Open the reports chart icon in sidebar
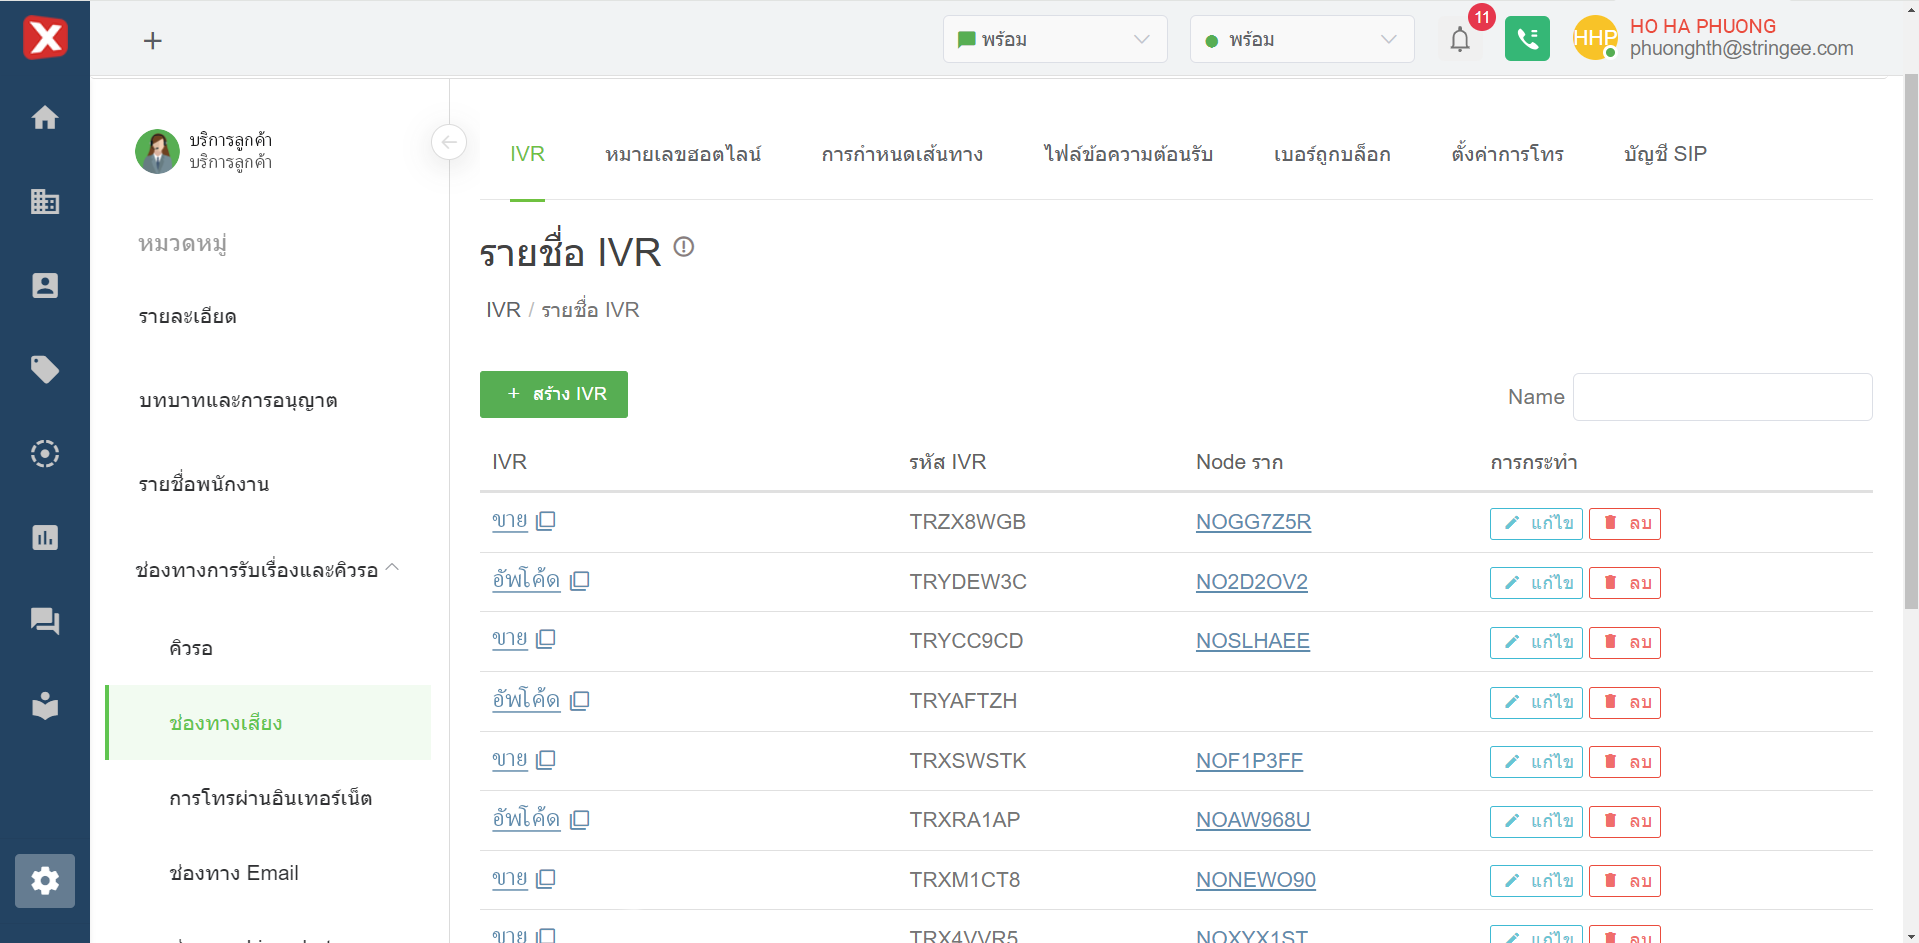Image resolution: width=1919 pixels, height=943 pixels. pyautogui.click(x=45, y=538)
